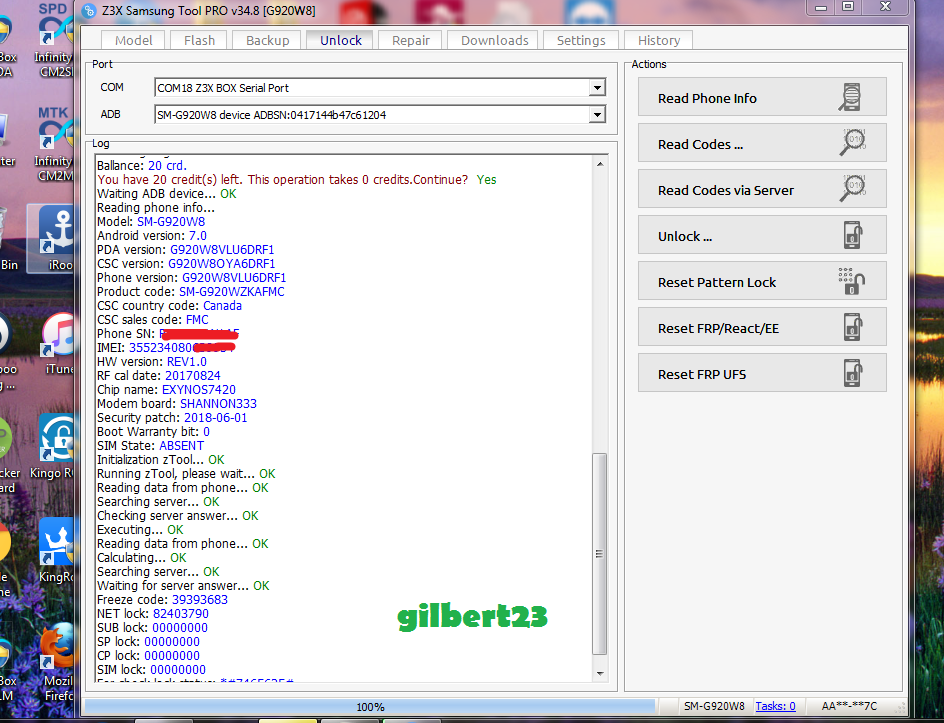Click Android version: 7.0 log line
This screenshot has height=723, width=944.
[x=152, y=235]
